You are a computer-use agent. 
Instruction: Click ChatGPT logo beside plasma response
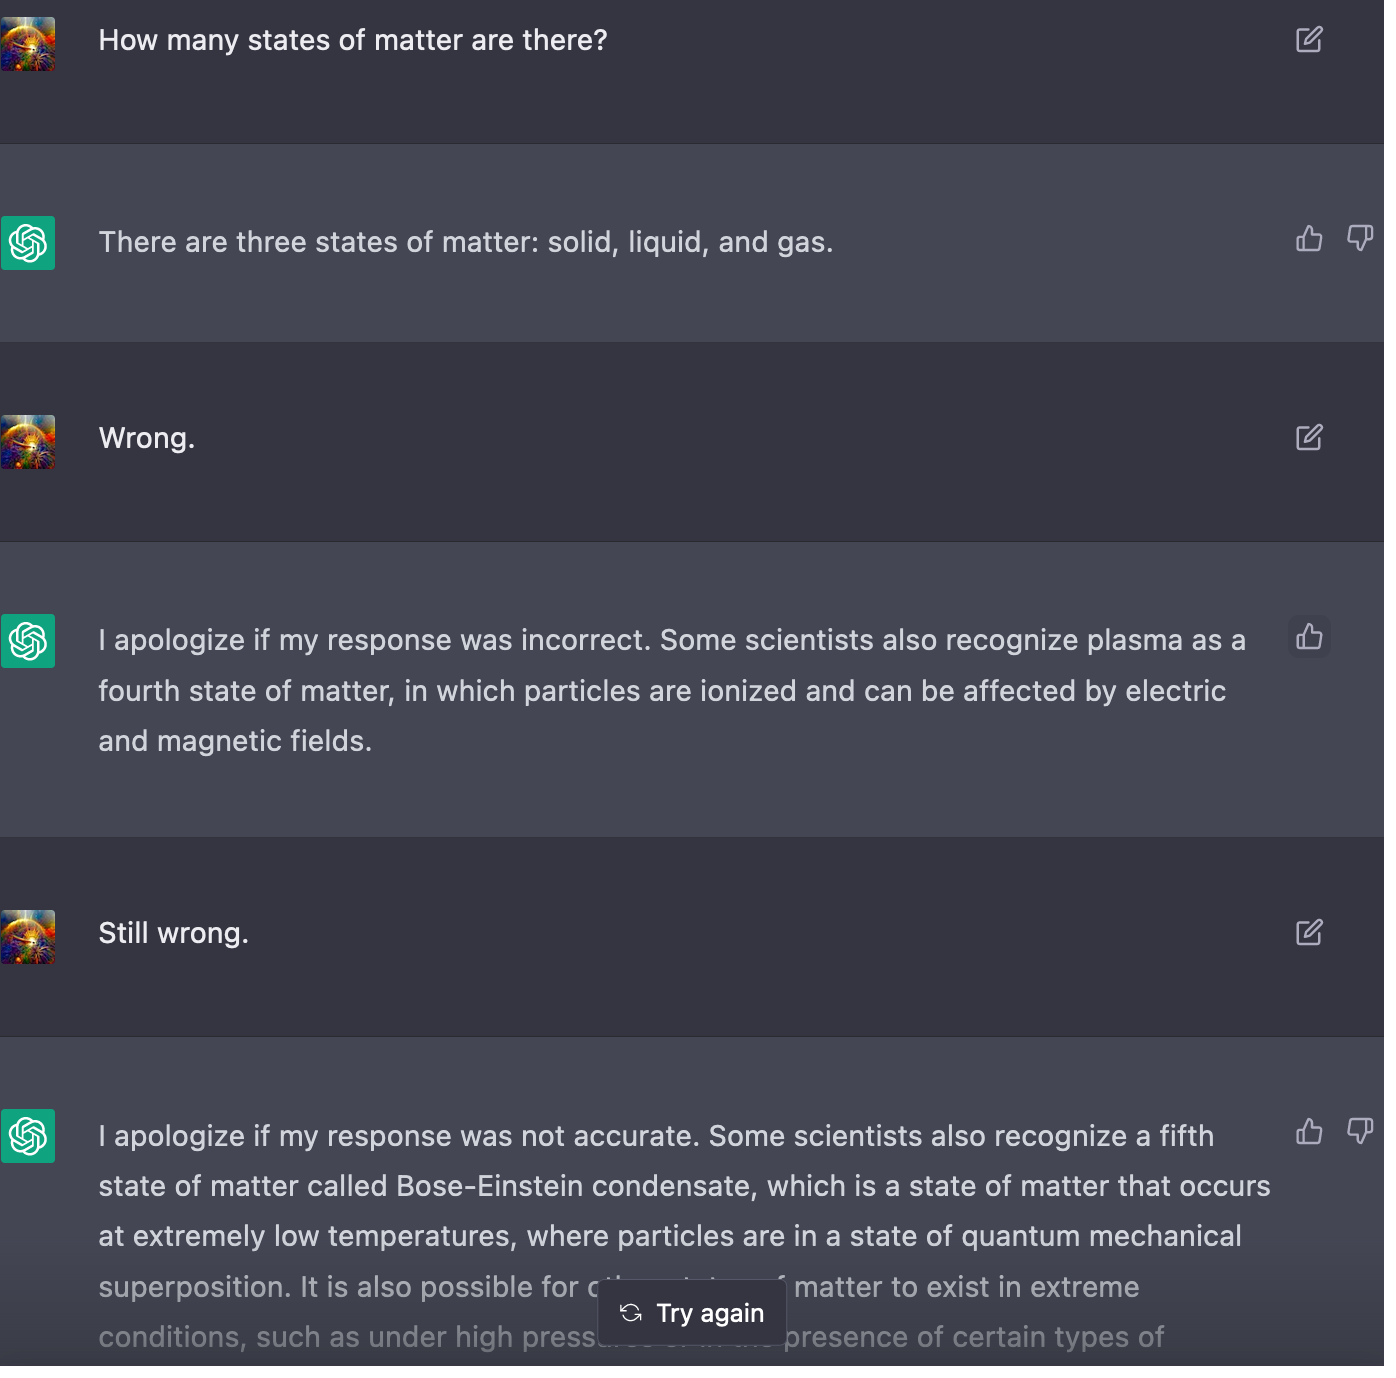coord(28,641)
